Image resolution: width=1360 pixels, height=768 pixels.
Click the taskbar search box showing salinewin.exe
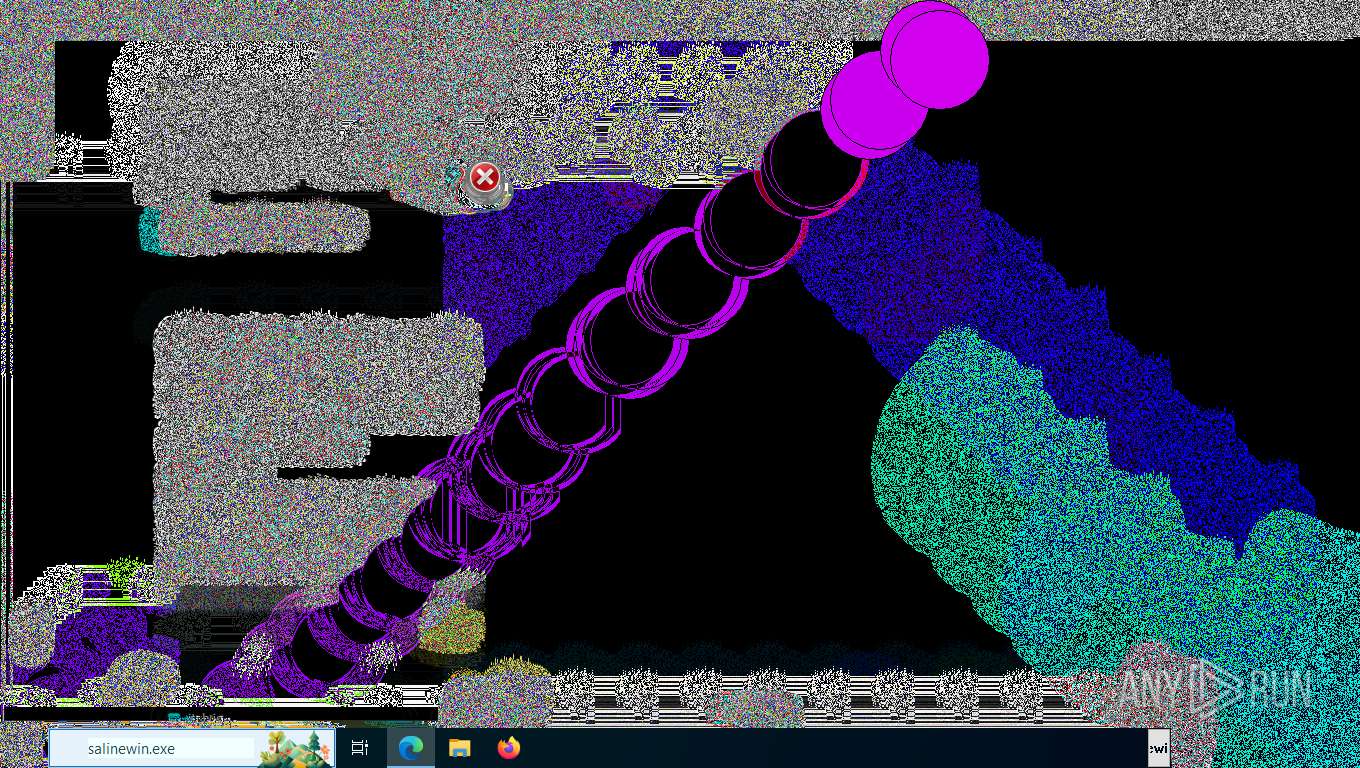[x=191, y=748]
